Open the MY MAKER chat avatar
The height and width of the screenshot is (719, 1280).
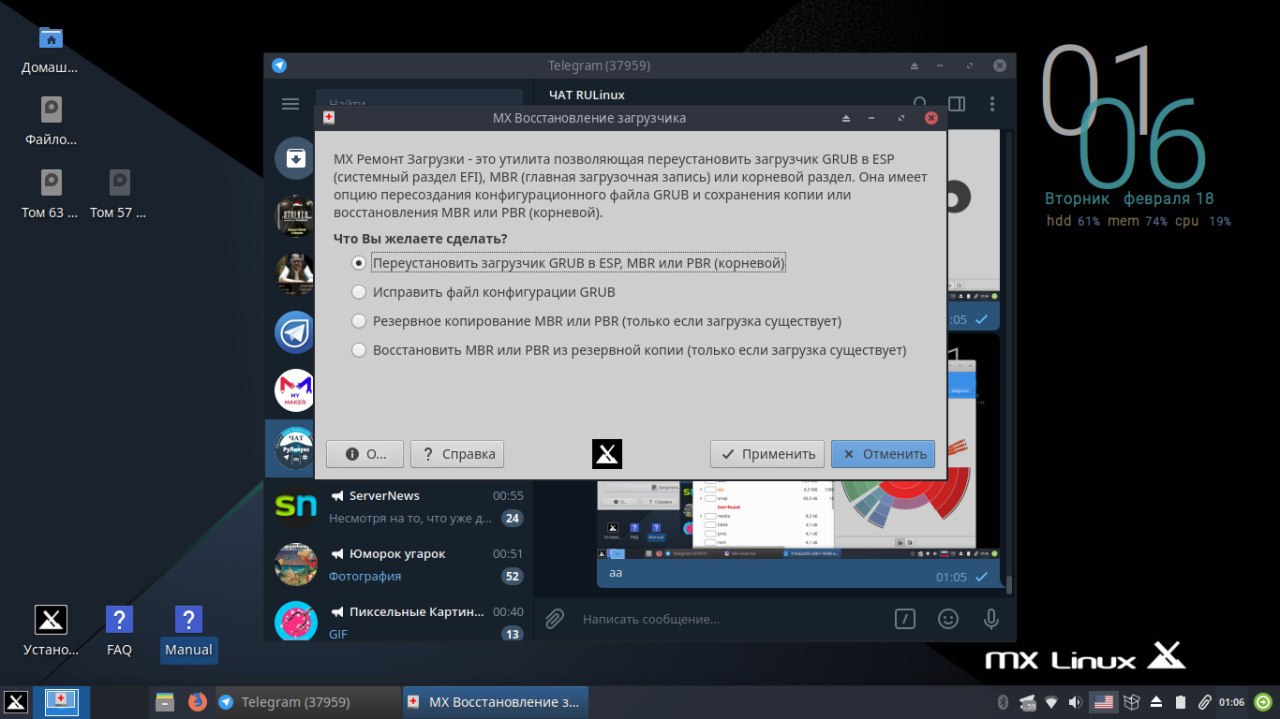[x=295, y=390]
